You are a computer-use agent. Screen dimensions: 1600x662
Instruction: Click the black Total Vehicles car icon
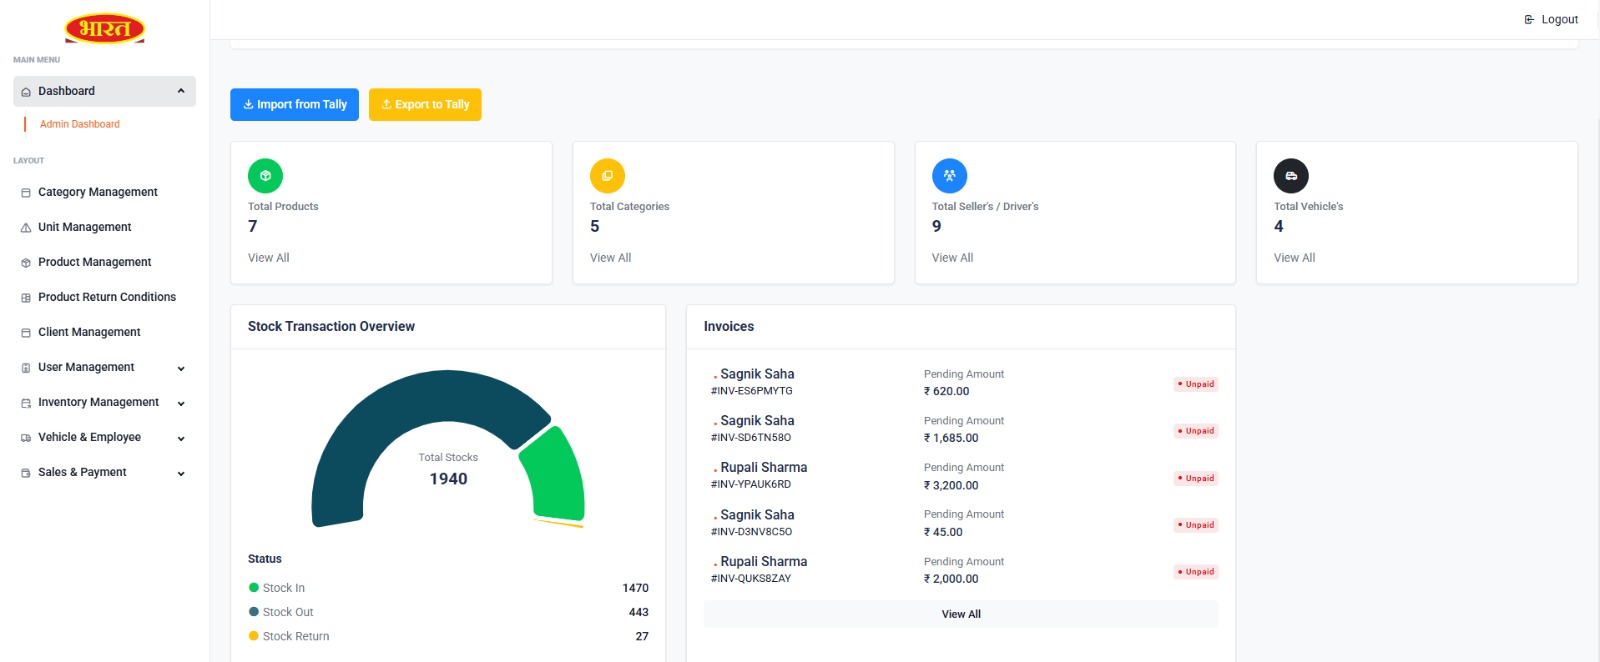point(1291,176)
